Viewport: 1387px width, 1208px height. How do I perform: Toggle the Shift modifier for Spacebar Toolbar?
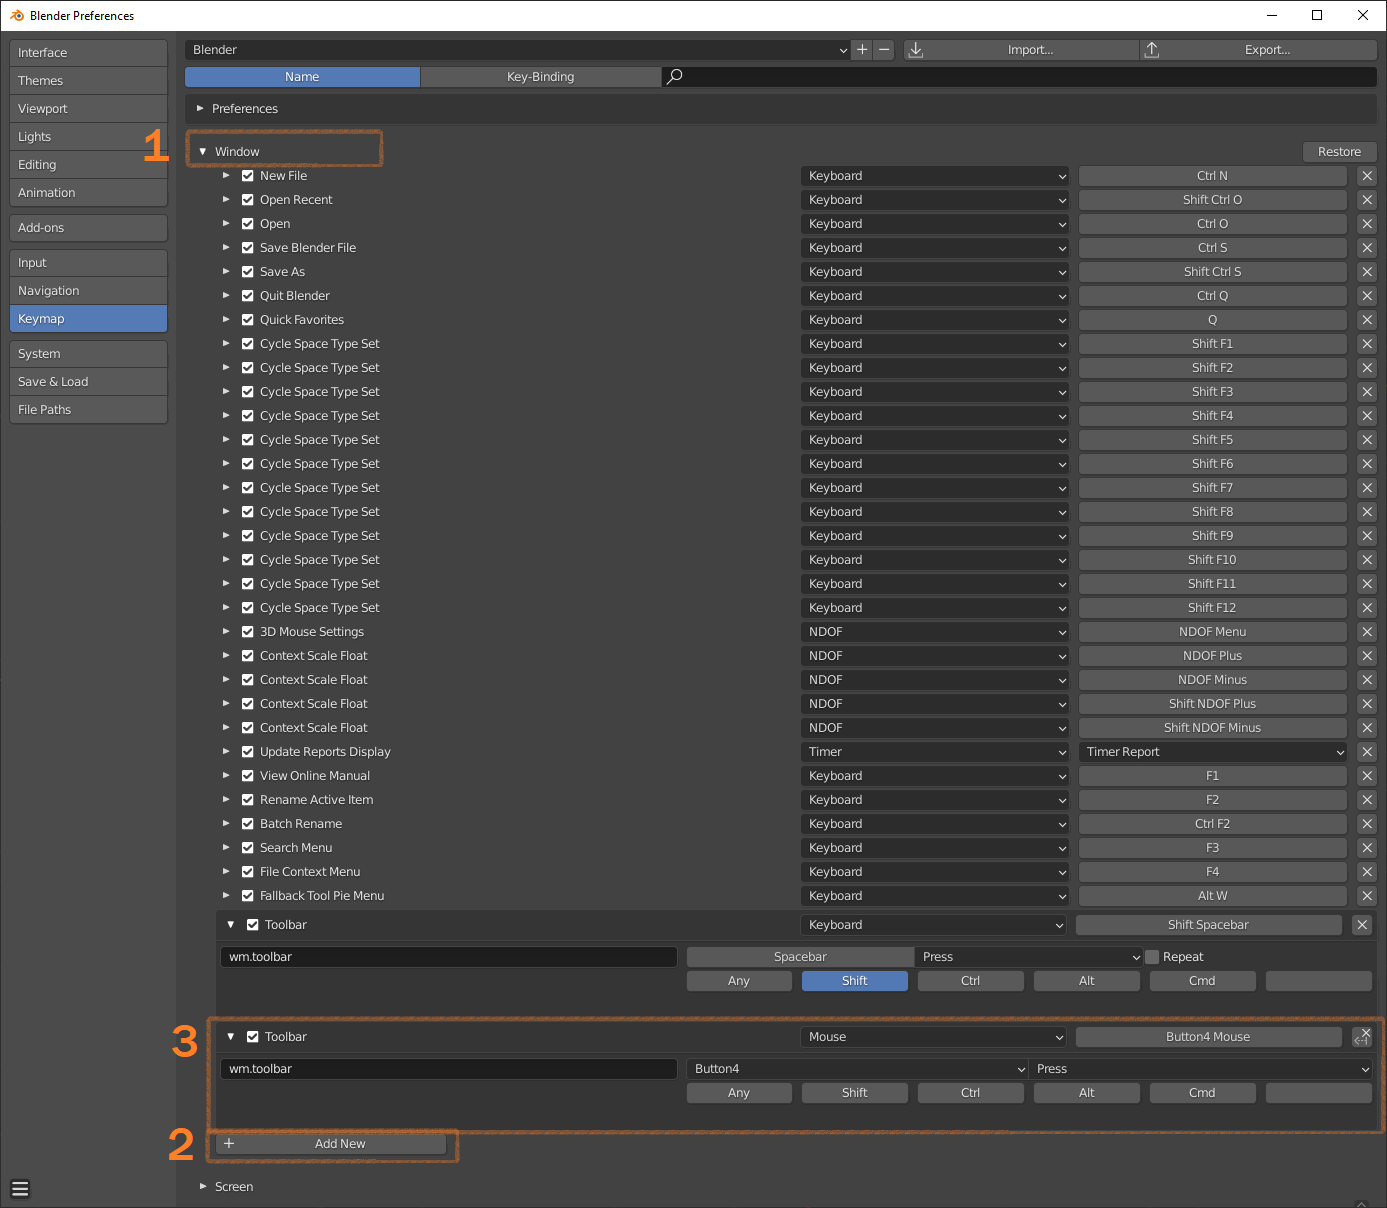[855, 981]
